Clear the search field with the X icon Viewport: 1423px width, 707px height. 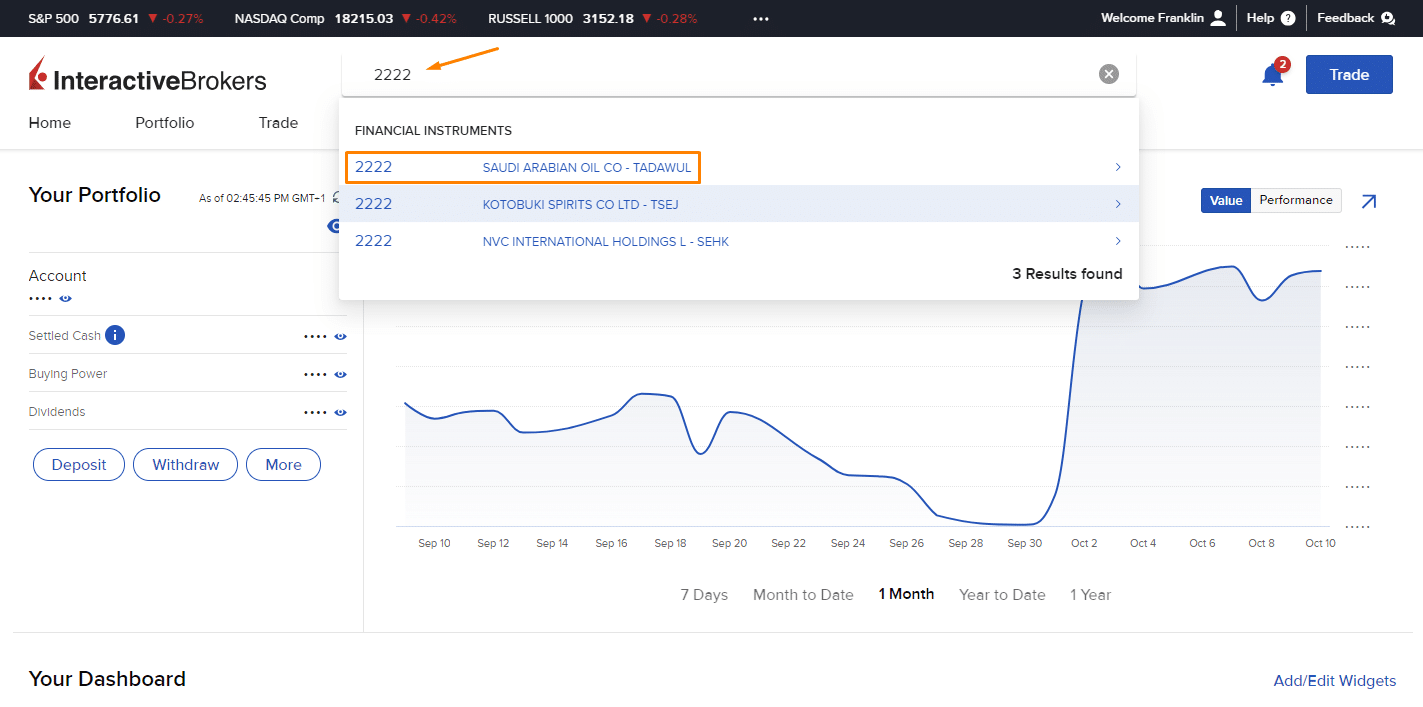tap(1109, 74)
